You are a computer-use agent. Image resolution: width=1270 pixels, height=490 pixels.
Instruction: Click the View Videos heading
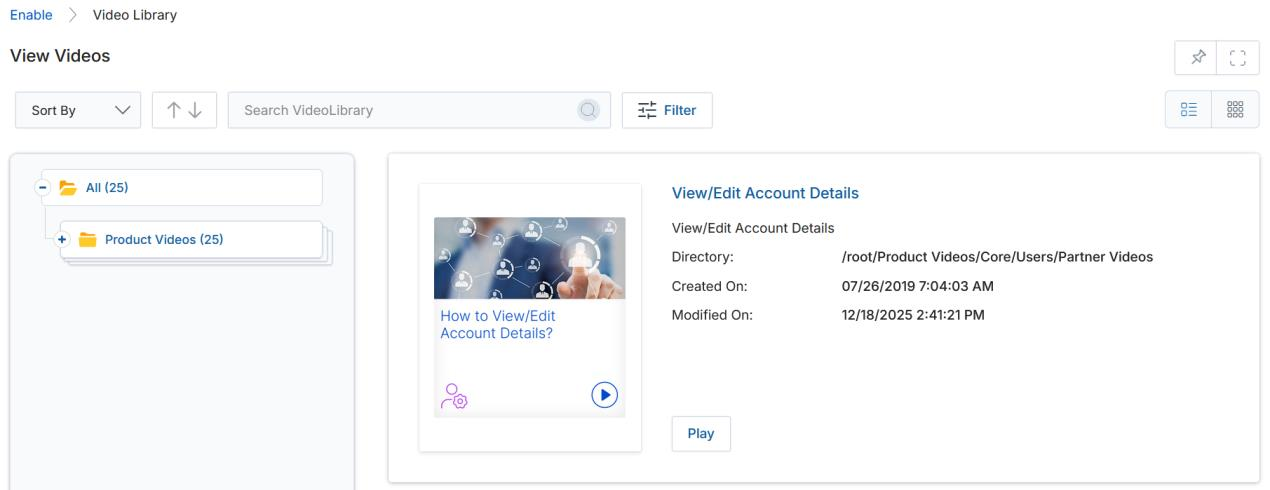[x=60, y=57]
